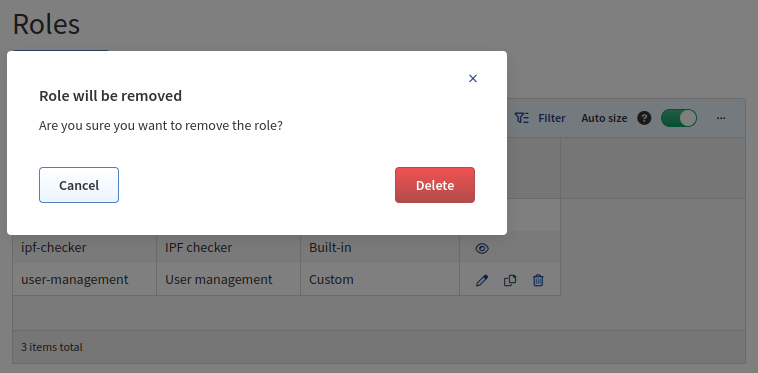Open the Filter funnel icon in table toolbar

[522, 118]
